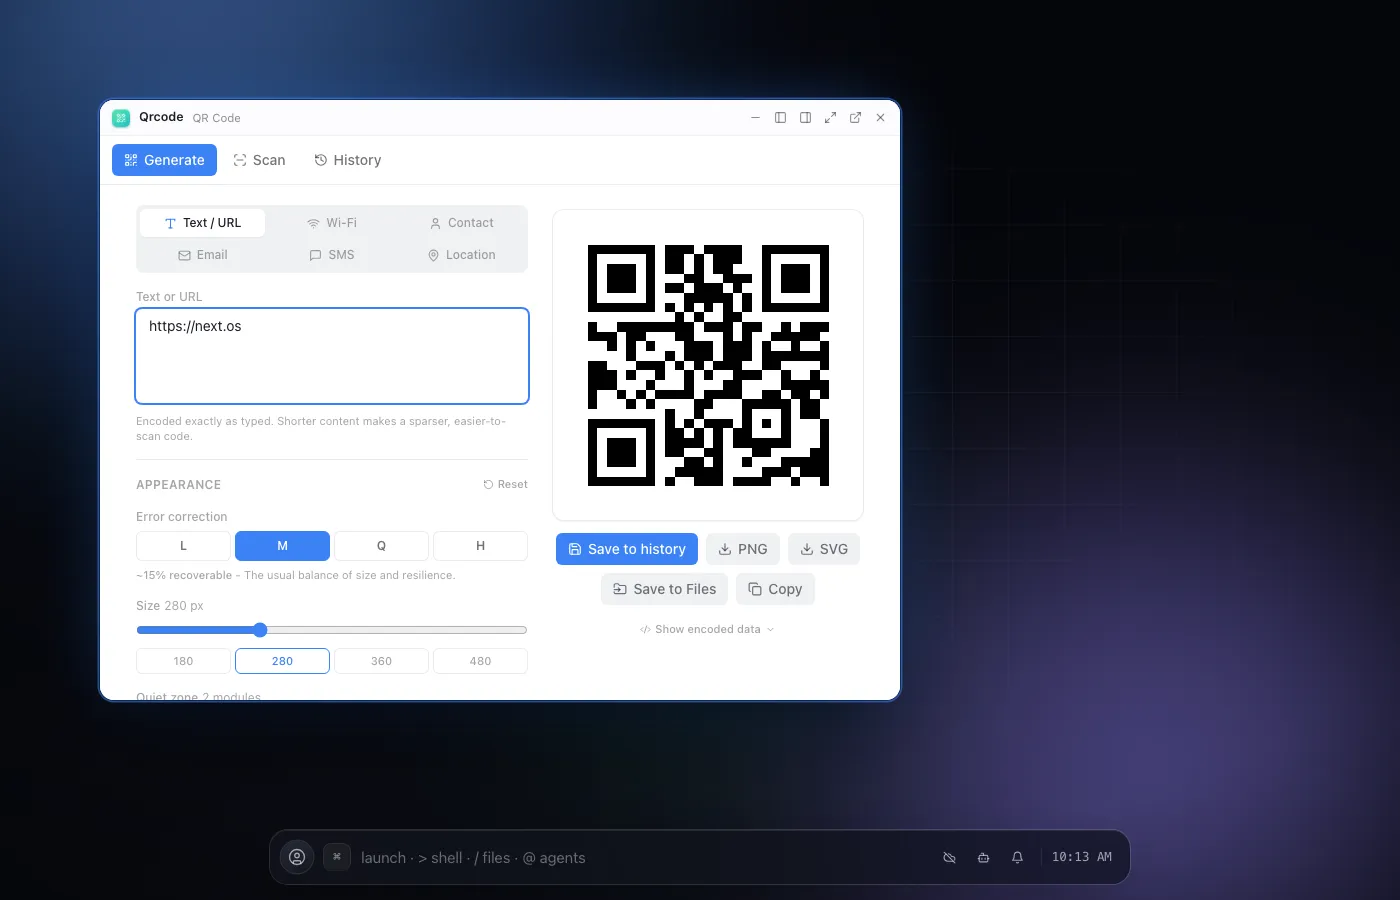Click the 10:13 AM clock
Screen dimensions: 1400x900
(x=1081, y=857)
